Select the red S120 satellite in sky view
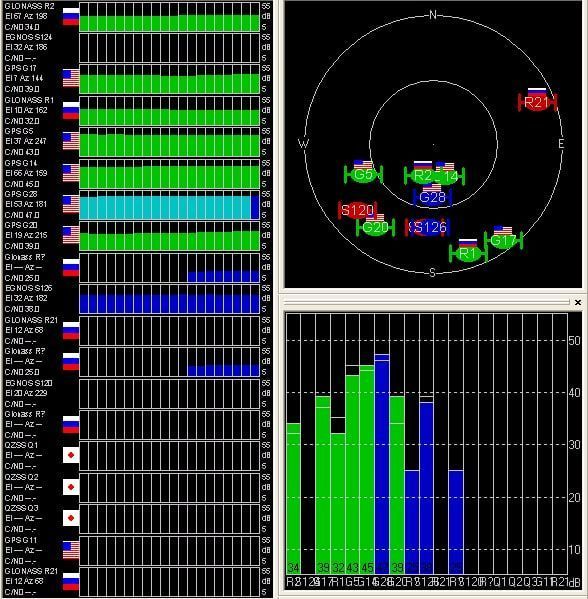This screenshot has height=599, width=588. (357, 210)
